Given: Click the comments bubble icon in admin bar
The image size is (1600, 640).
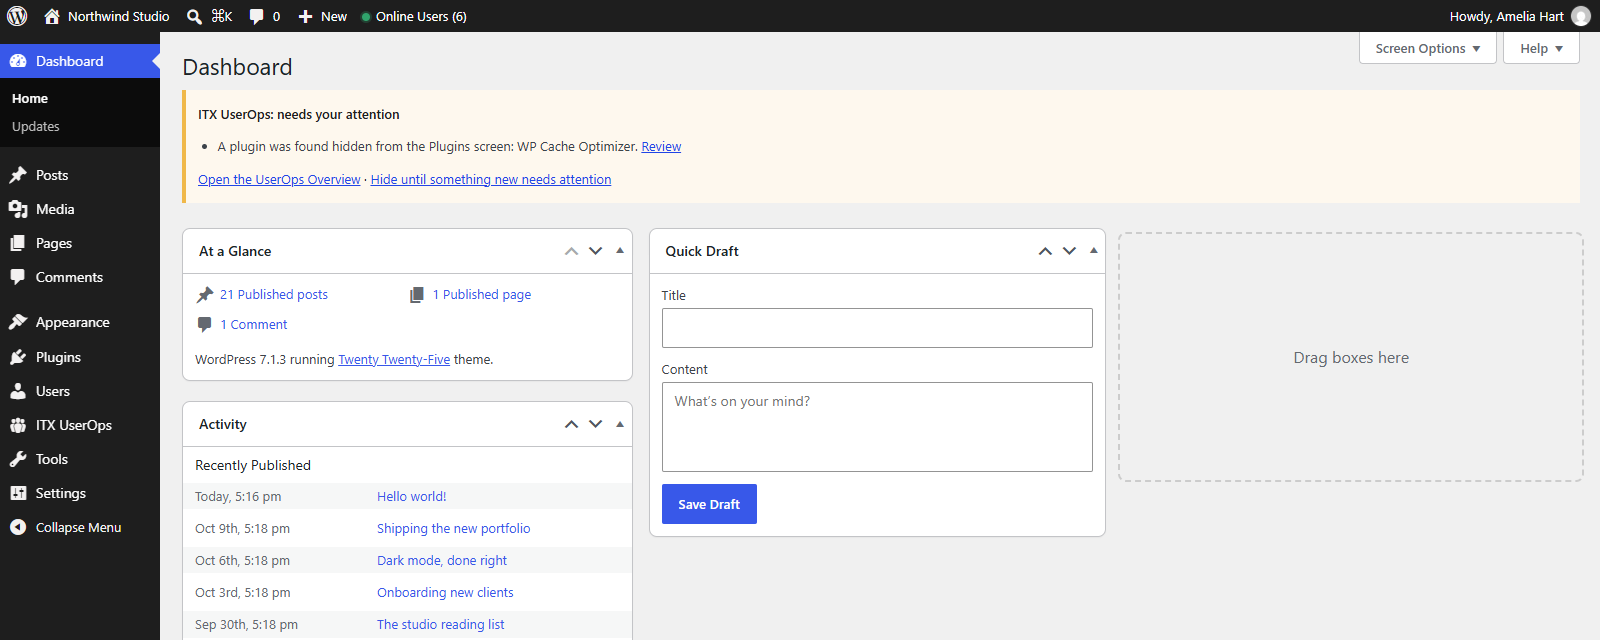Looking at the screenshot, I should 257,16.
